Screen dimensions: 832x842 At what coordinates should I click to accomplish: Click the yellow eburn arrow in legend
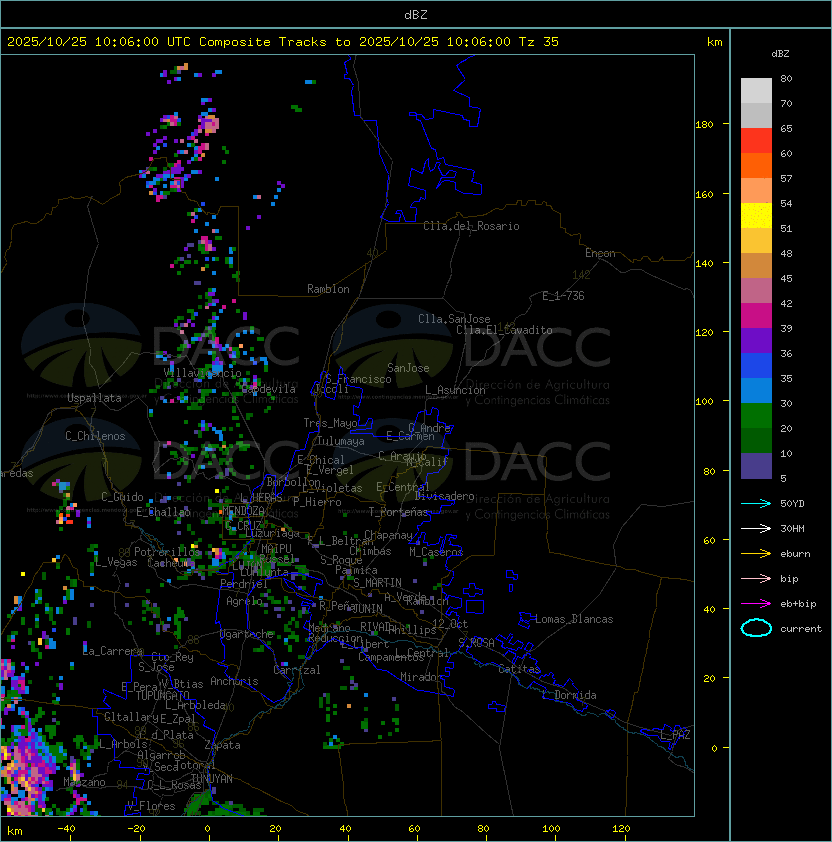tap(756, 554)
